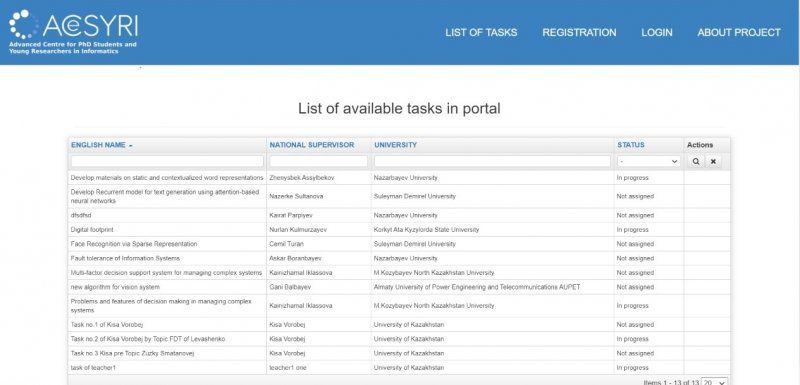Image resolution: width=800 pixels, height=385 pixels.
Task: Click supervisor 'teacher1 one'
Action: coord(288,368)
